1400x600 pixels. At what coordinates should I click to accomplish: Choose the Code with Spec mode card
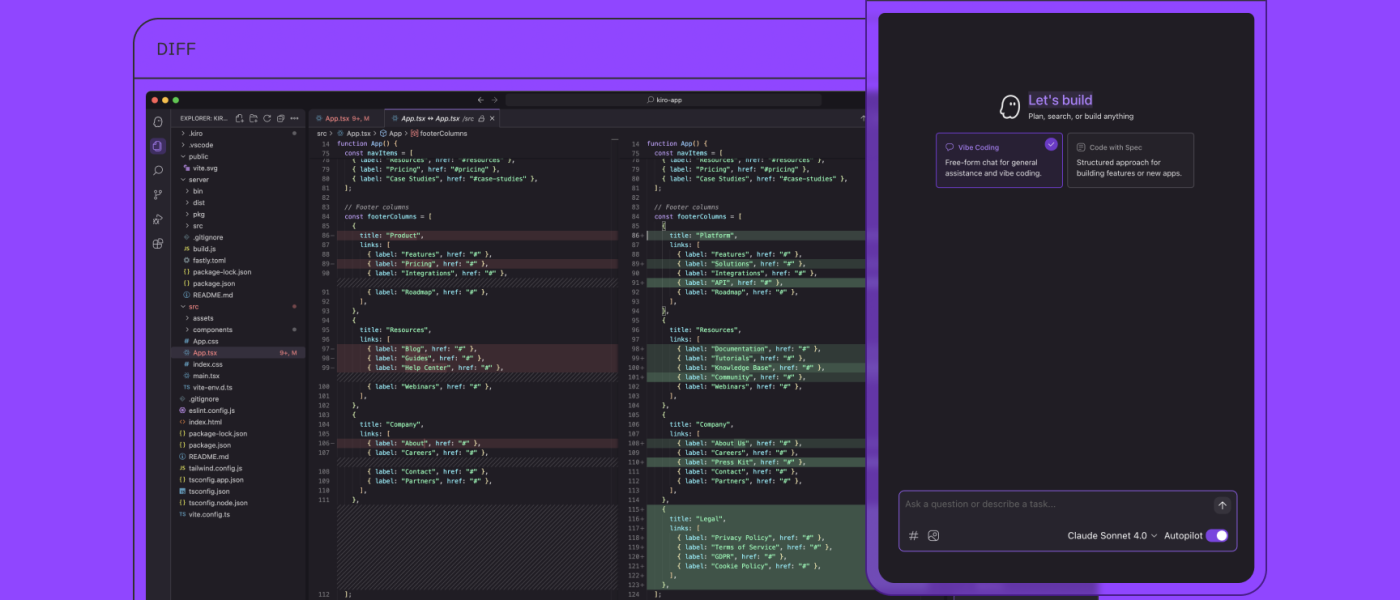click(x=1130, y=160)
